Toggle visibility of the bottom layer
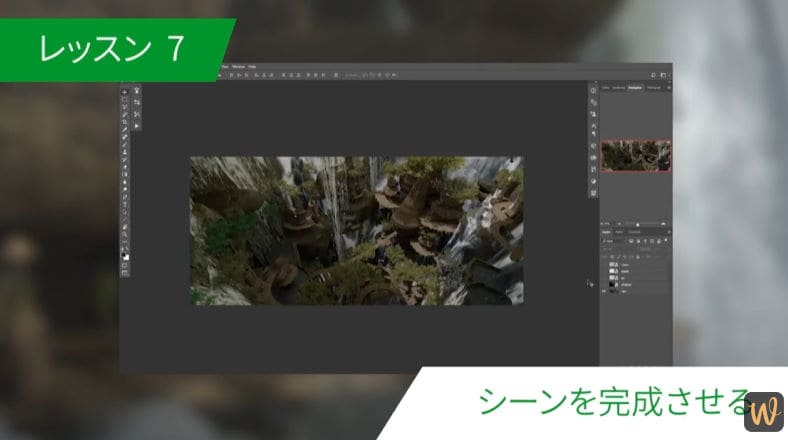Viewport: 788px width, 440px height. [x=604, y=292]
